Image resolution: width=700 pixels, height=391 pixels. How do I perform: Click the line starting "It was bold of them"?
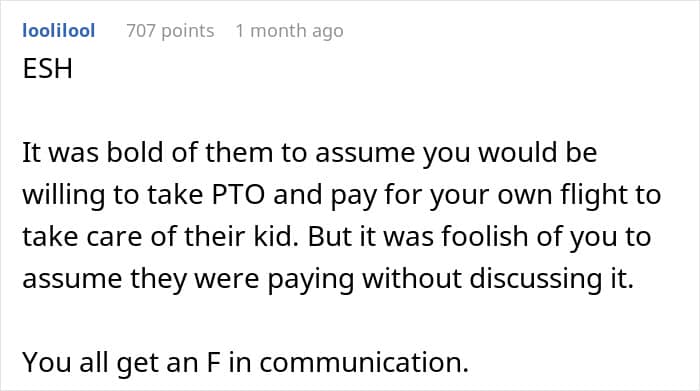[x=309, y=153]
